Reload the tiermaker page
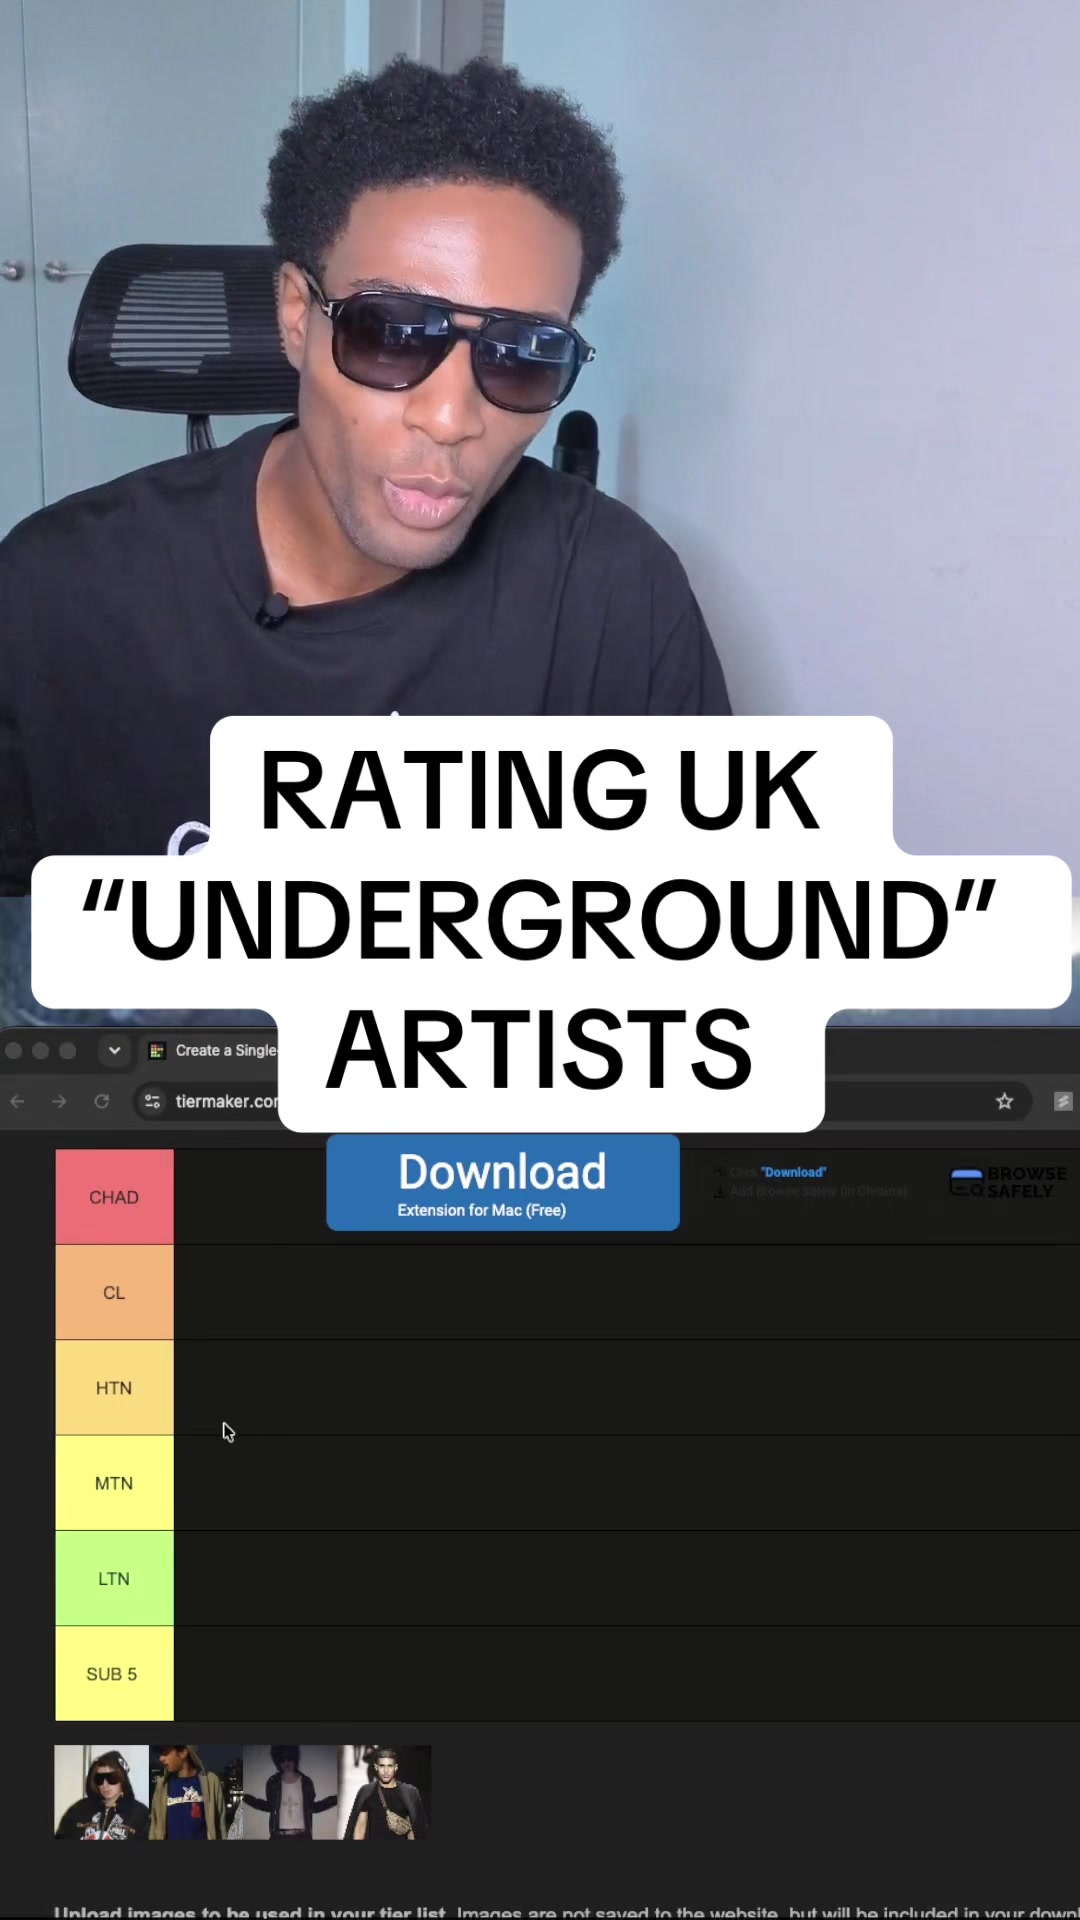Viewport: 1080px width, 1920px height. [101, 1101]
